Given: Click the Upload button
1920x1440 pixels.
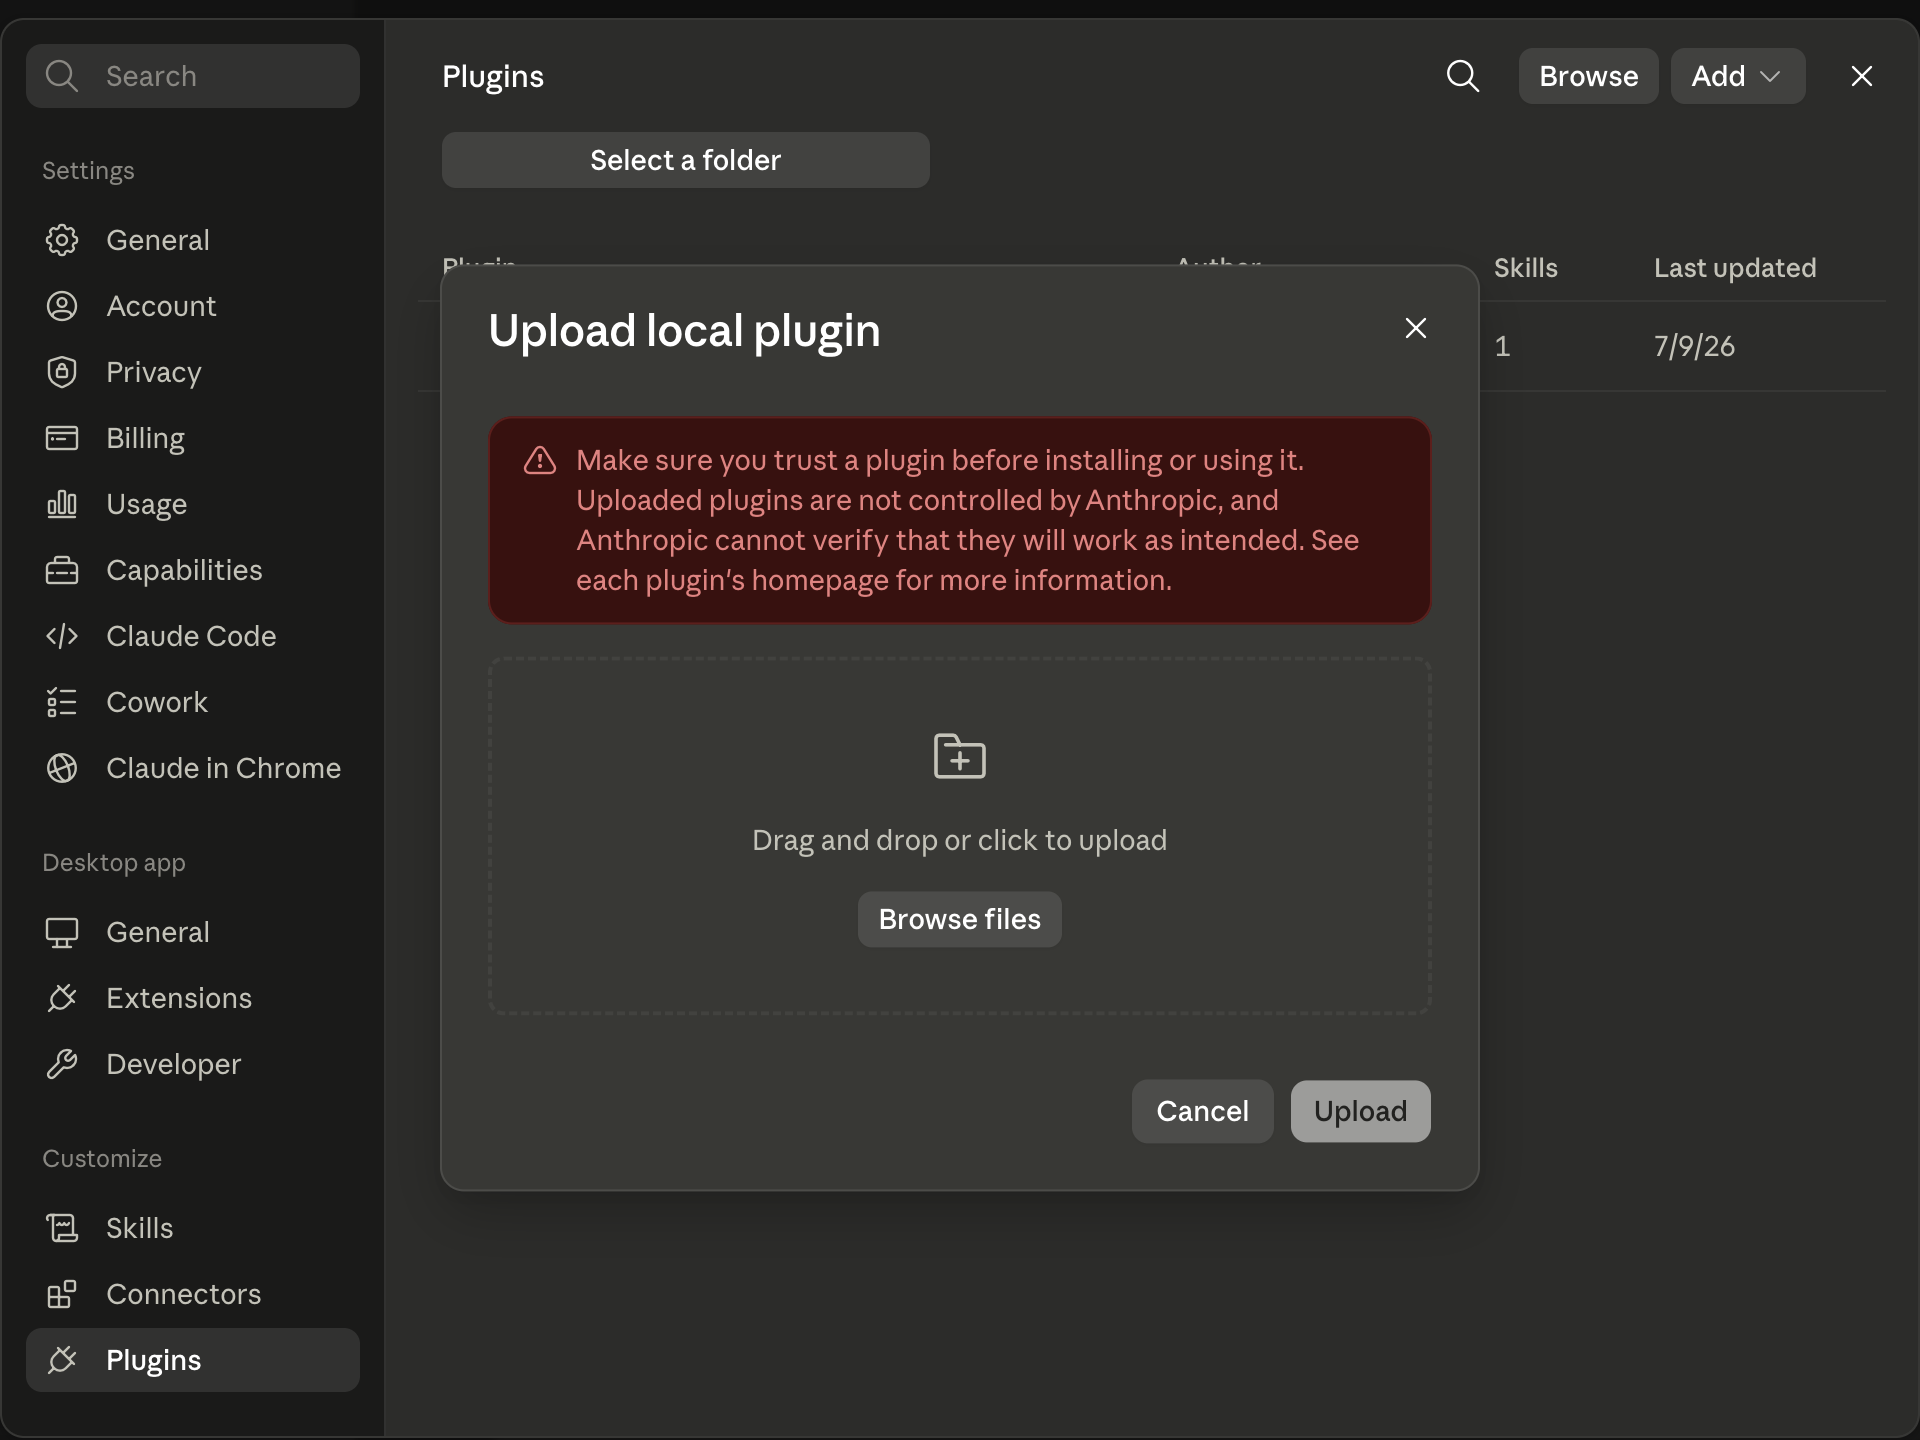Looking at the screenshot, I should [1360, 1111].
